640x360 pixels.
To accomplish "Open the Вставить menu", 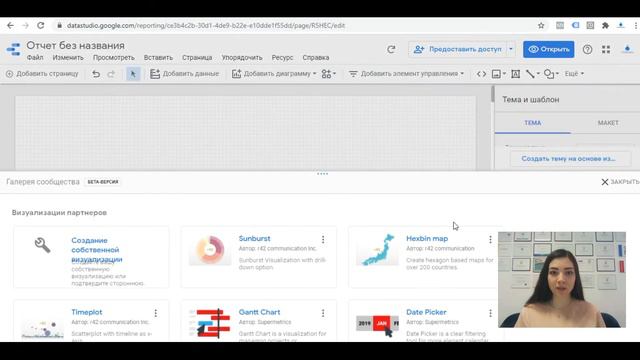I will [x=158, y=58].
